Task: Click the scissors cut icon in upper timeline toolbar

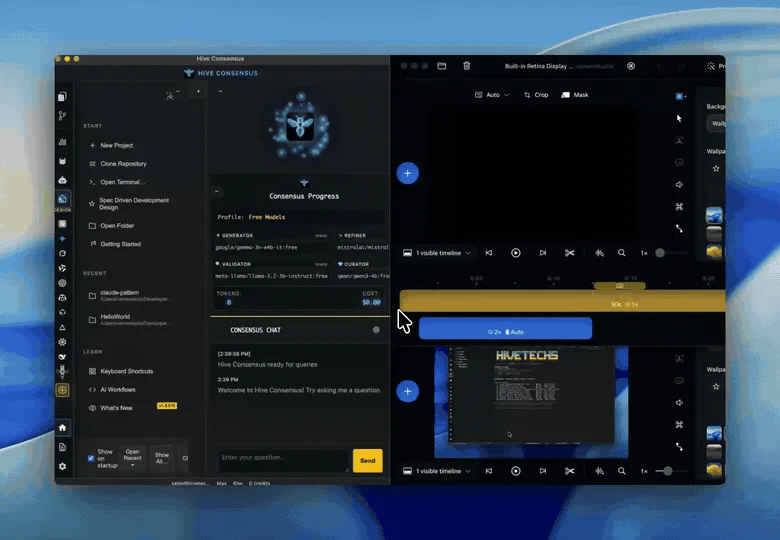Action: 570,253
